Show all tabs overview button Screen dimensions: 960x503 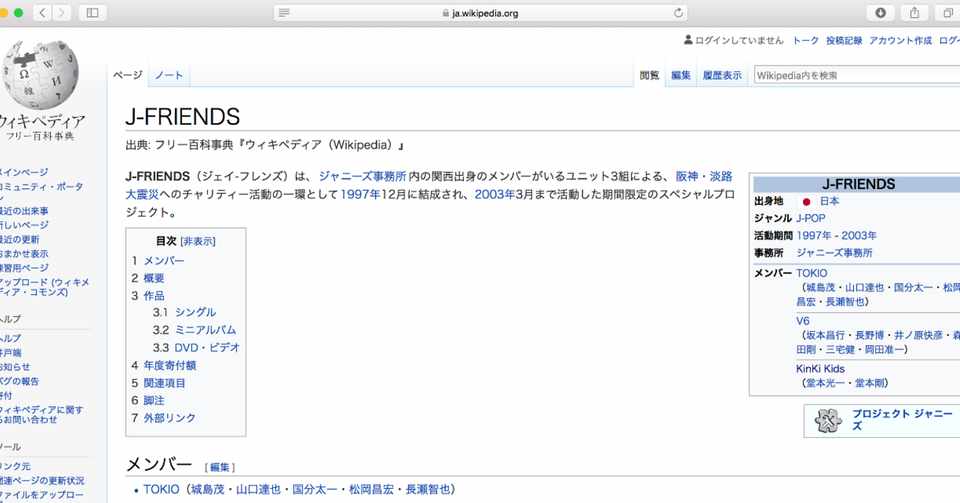[x=948, y=13]
